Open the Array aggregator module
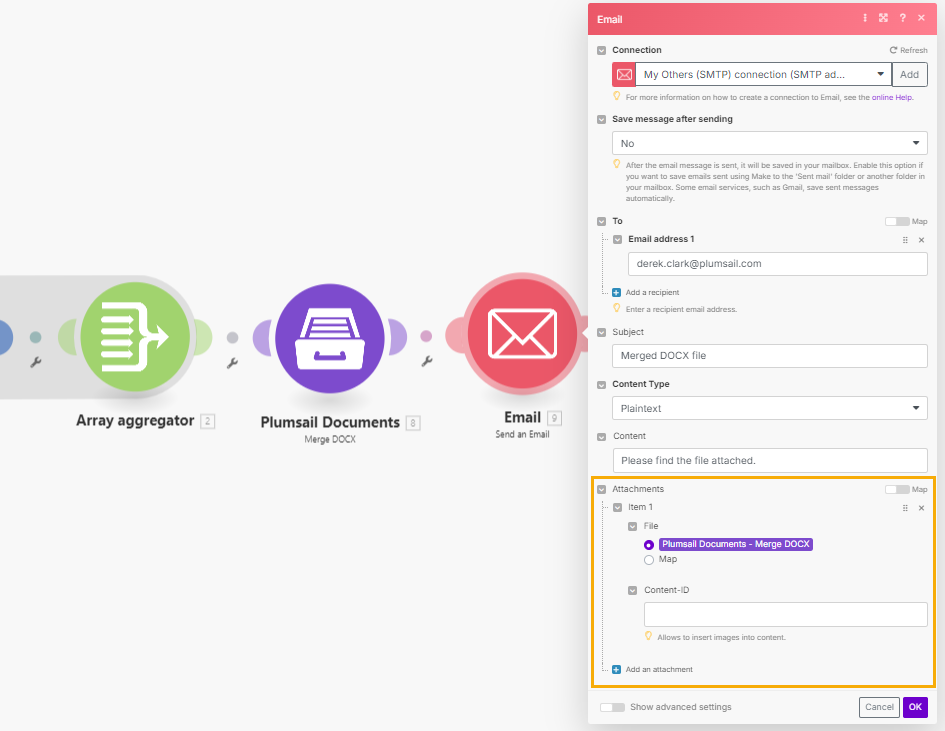Image resolution: width=945 pixels, height=731 pixels. click(135, 337)
